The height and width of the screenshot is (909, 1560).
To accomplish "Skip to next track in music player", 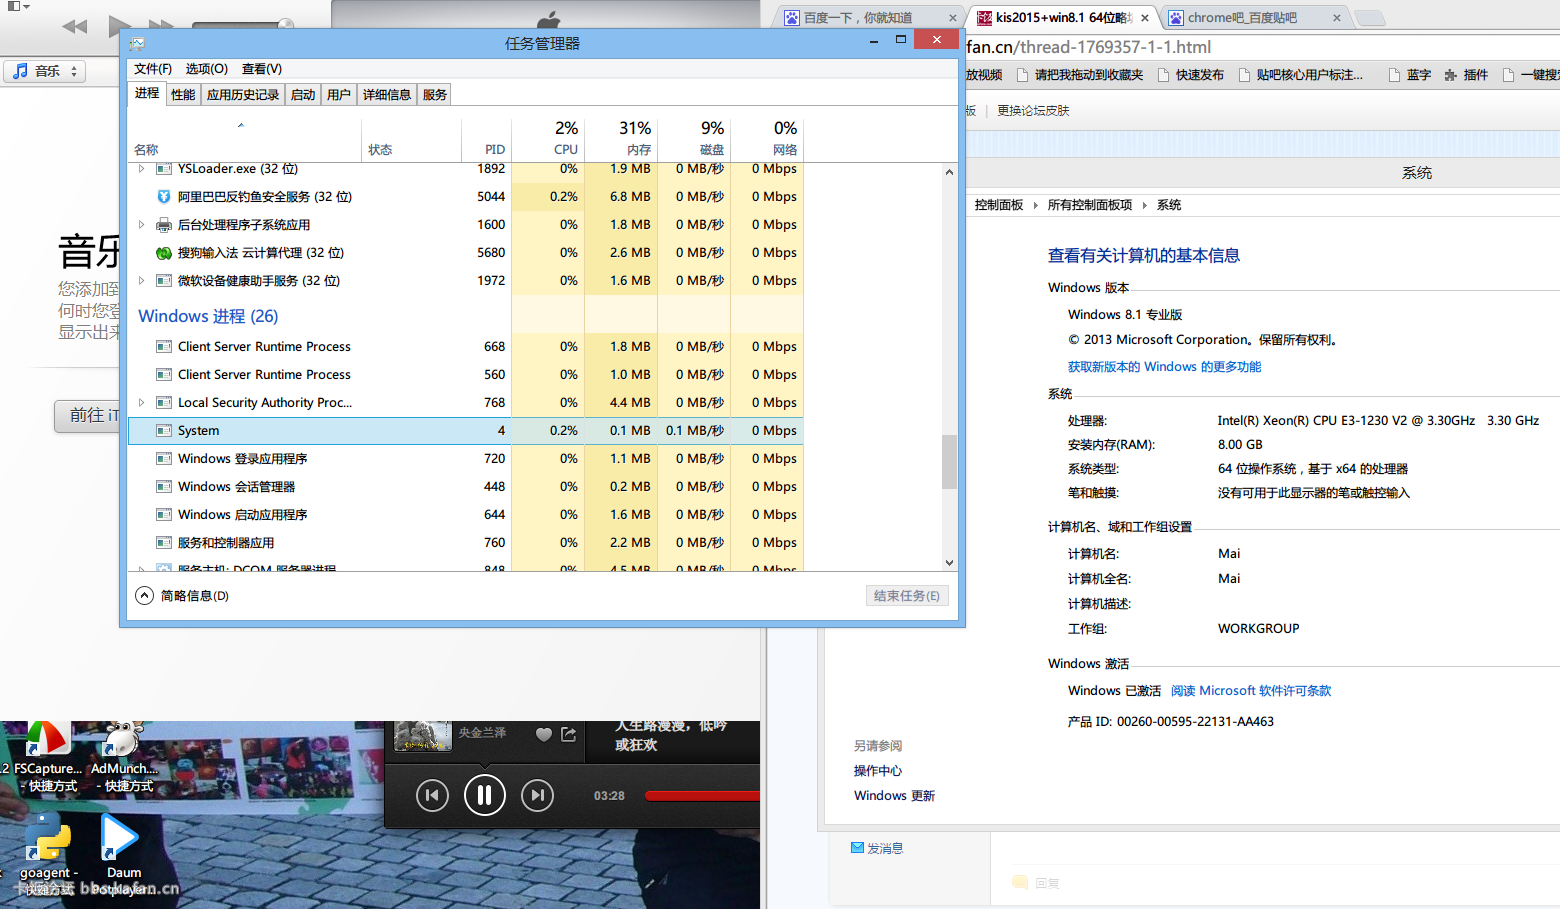I will pos(537,795).
